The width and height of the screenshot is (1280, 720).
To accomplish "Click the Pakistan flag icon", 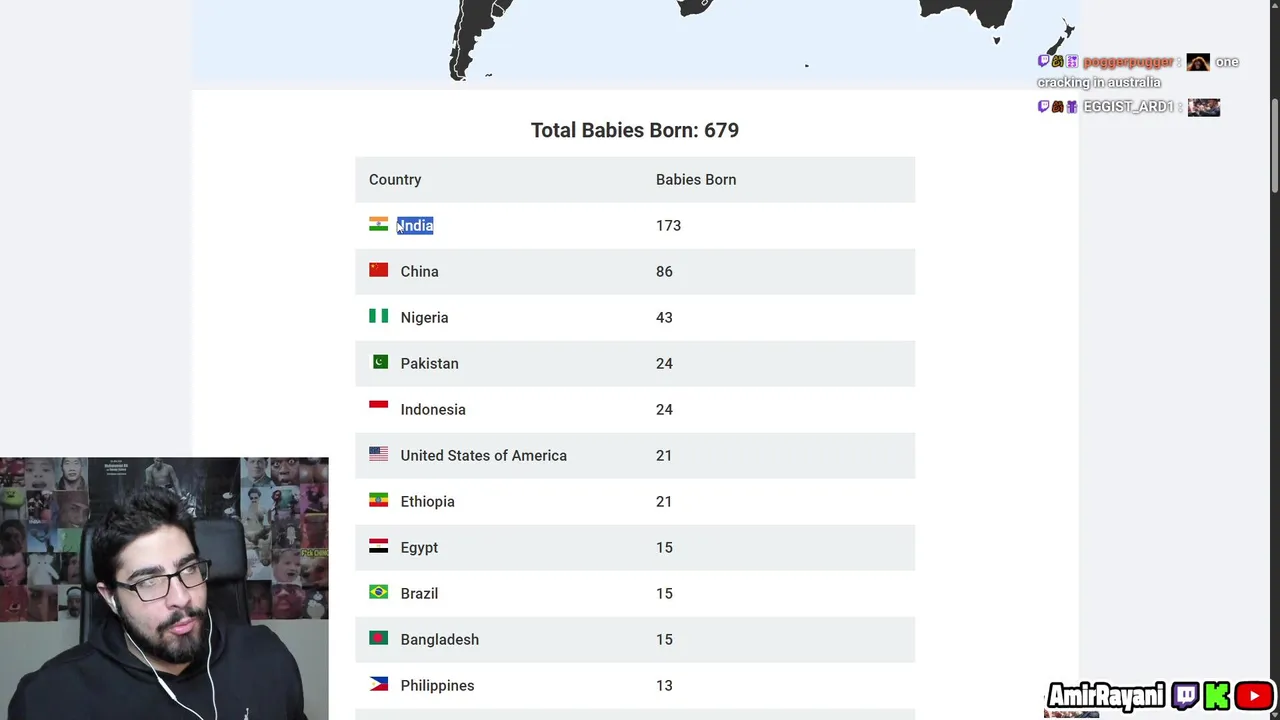I will [x=378, y=363].
